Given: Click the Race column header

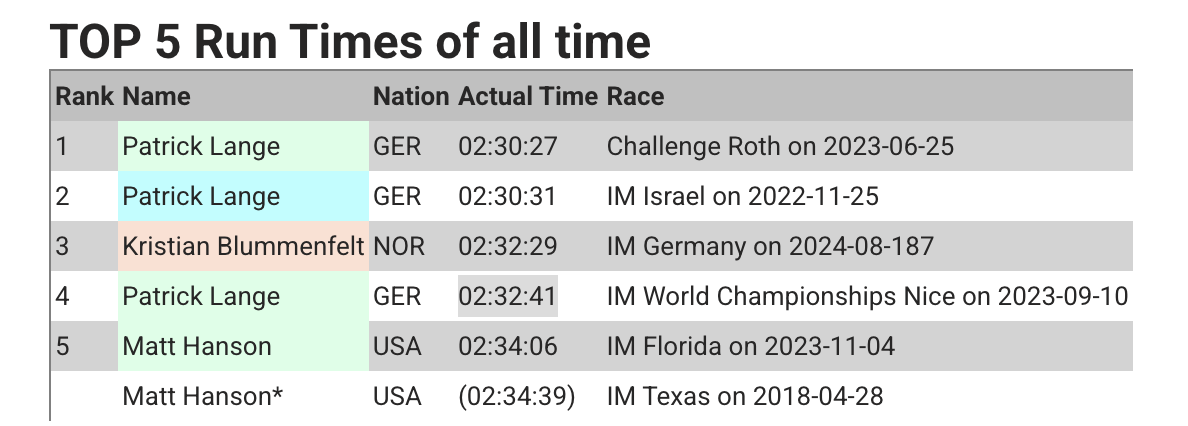Looking at the screenshot, I should (x=635, y=97).
